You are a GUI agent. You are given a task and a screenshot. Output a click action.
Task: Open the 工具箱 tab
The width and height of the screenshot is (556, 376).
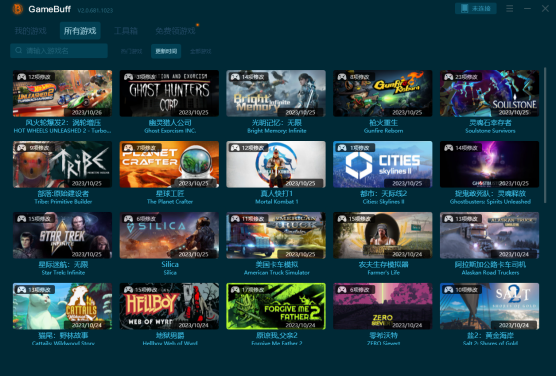126,31
